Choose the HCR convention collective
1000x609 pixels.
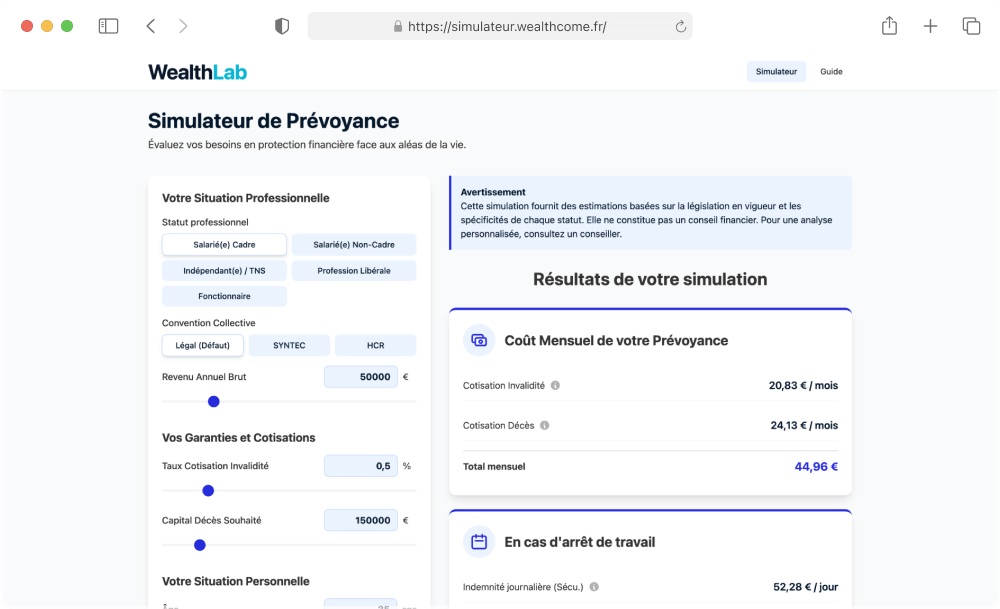375,344
